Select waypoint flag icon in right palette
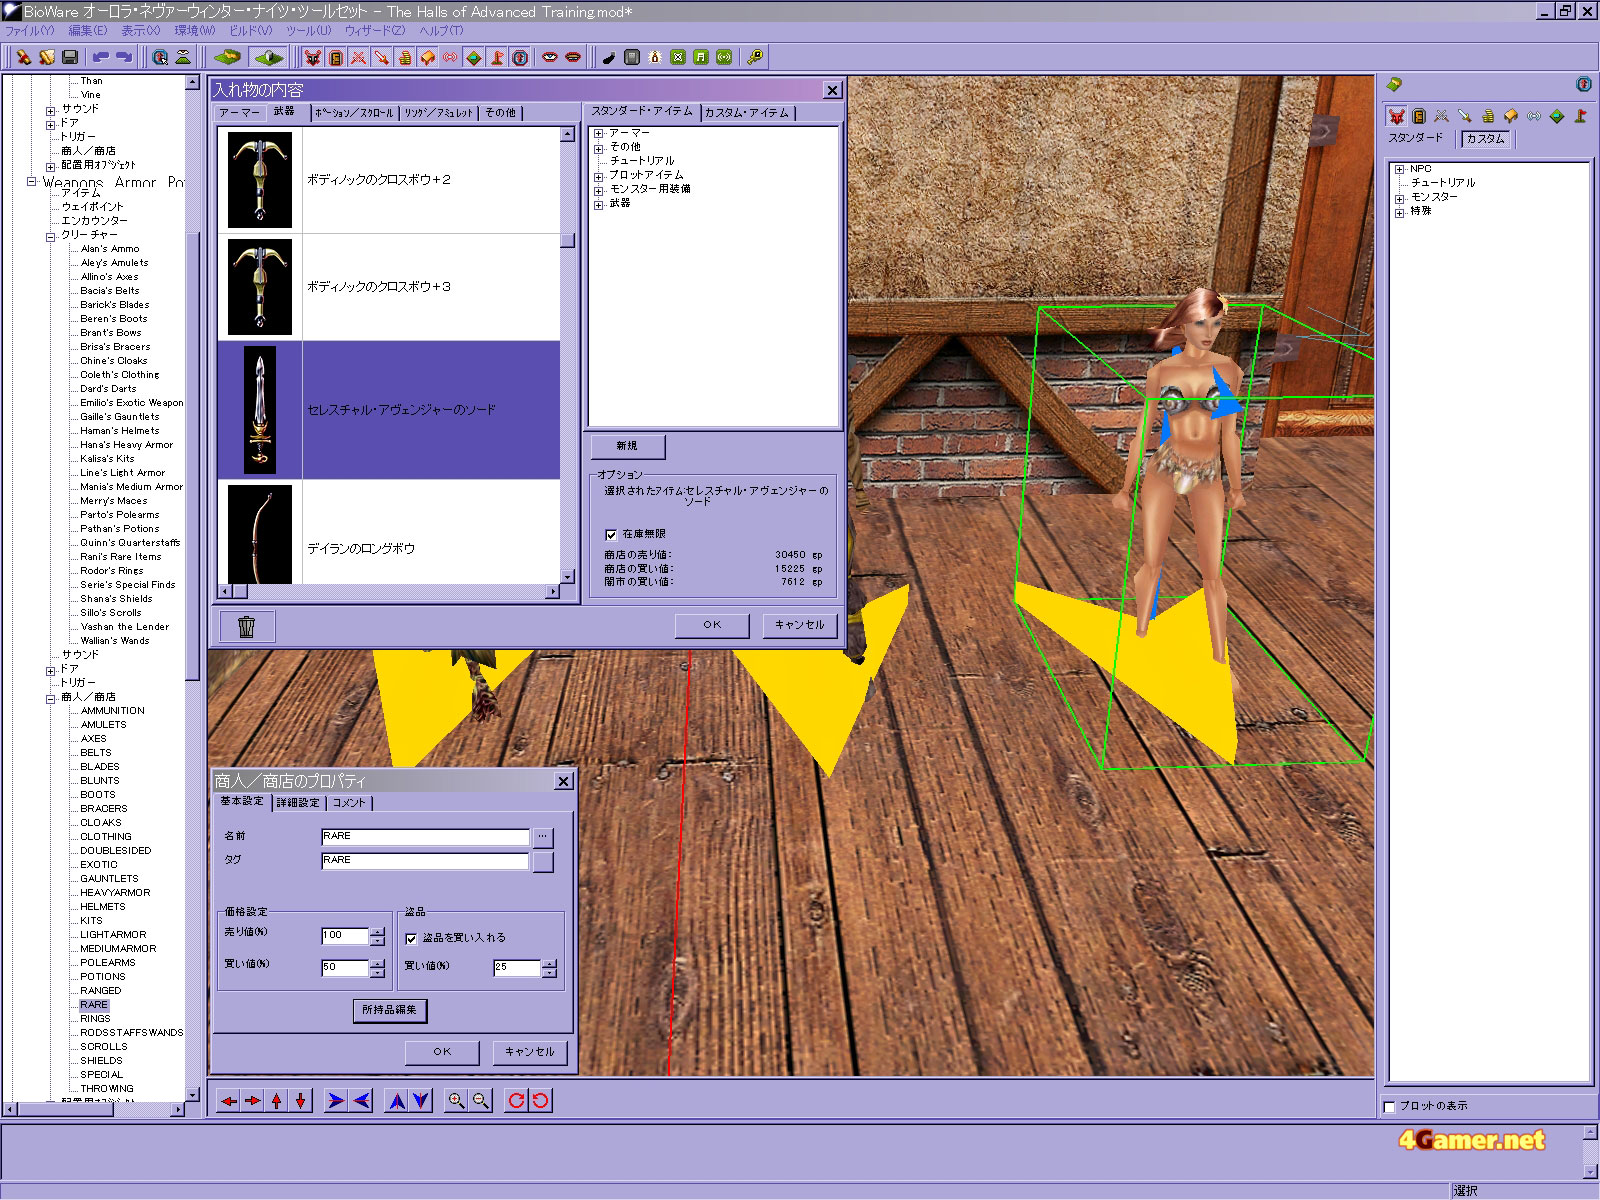The image size is (1600, 1200). point(1580,116)
